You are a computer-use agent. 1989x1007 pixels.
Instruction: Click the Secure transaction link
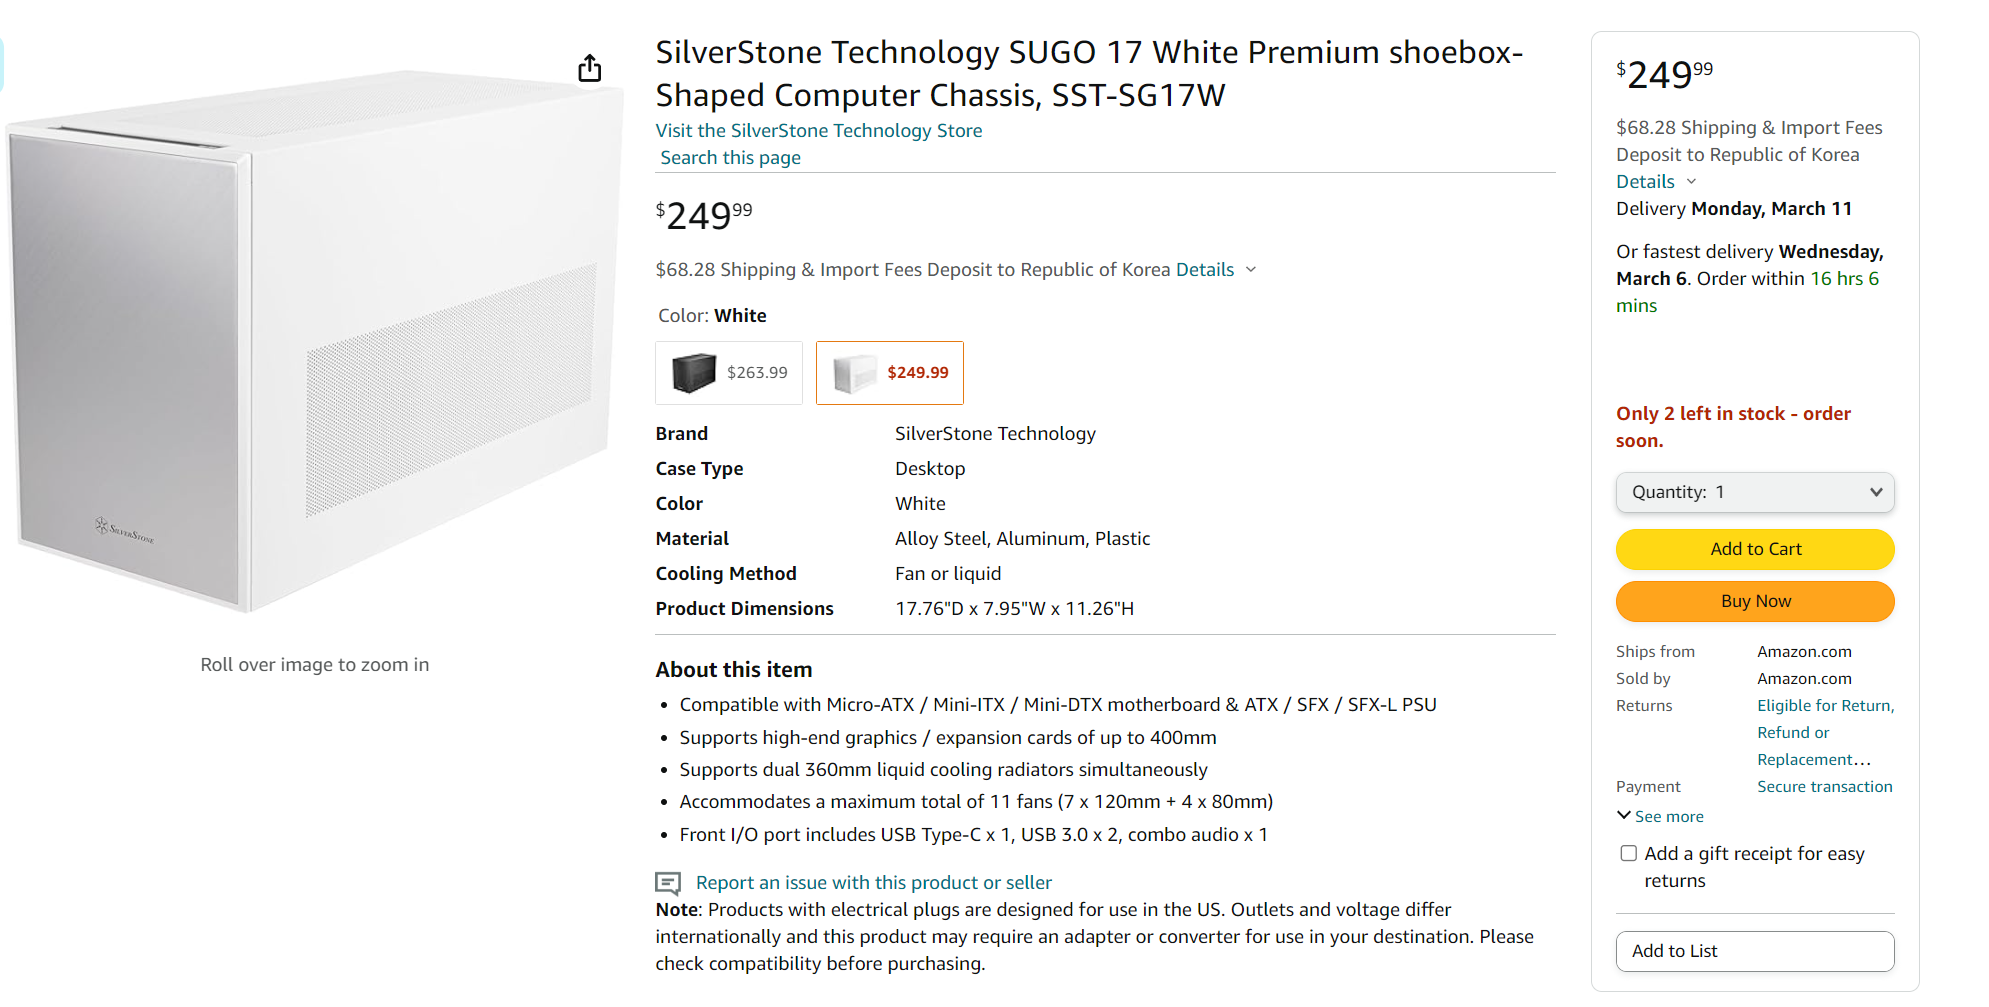click(1825, 787)
